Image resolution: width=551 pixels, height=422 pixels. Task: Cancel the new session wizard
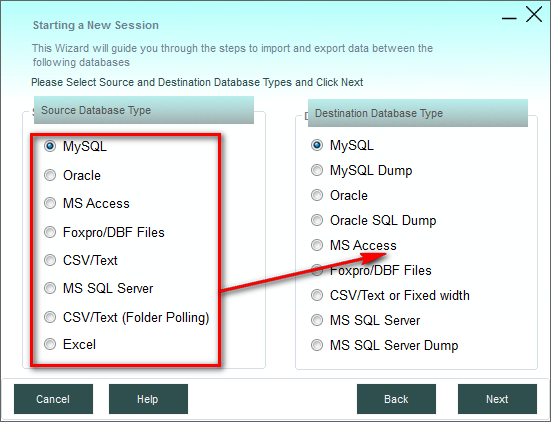[x=53, y=399]
